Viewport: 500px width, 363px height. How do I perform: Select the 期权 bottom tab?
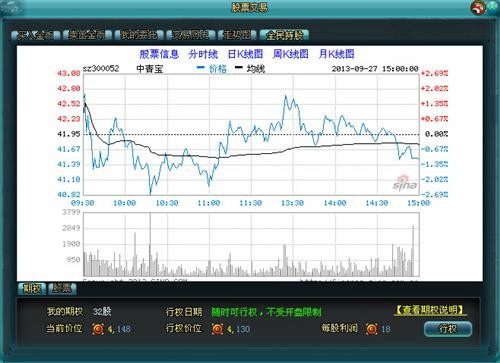coord(31,289)
